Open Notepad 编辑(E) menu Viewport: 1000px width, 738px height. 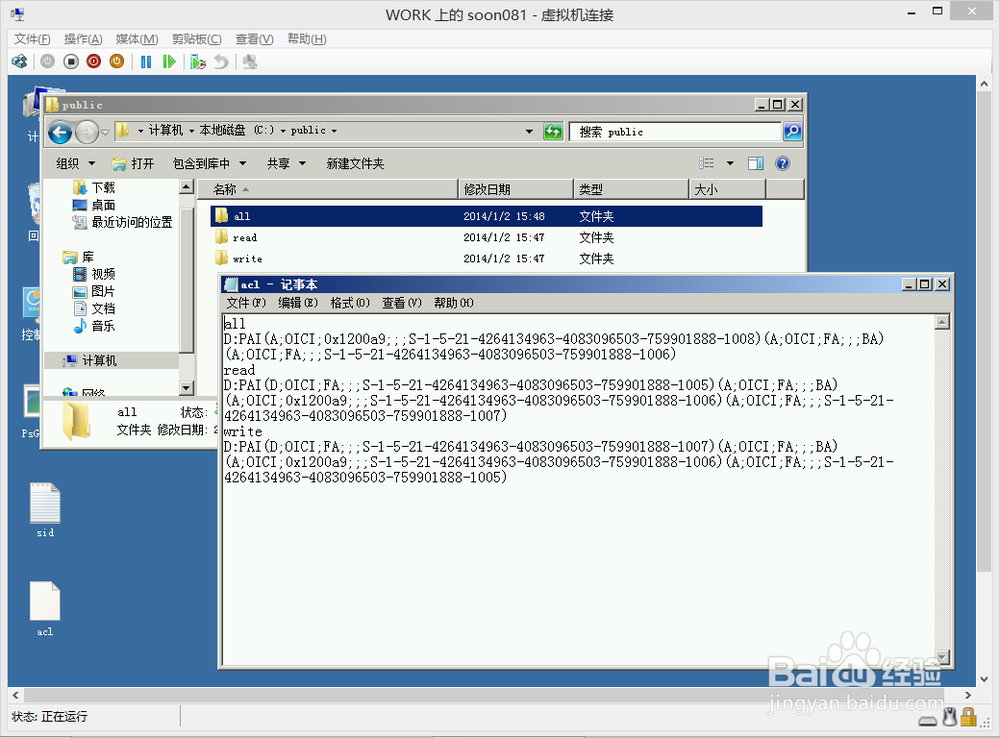click(298, 303)
